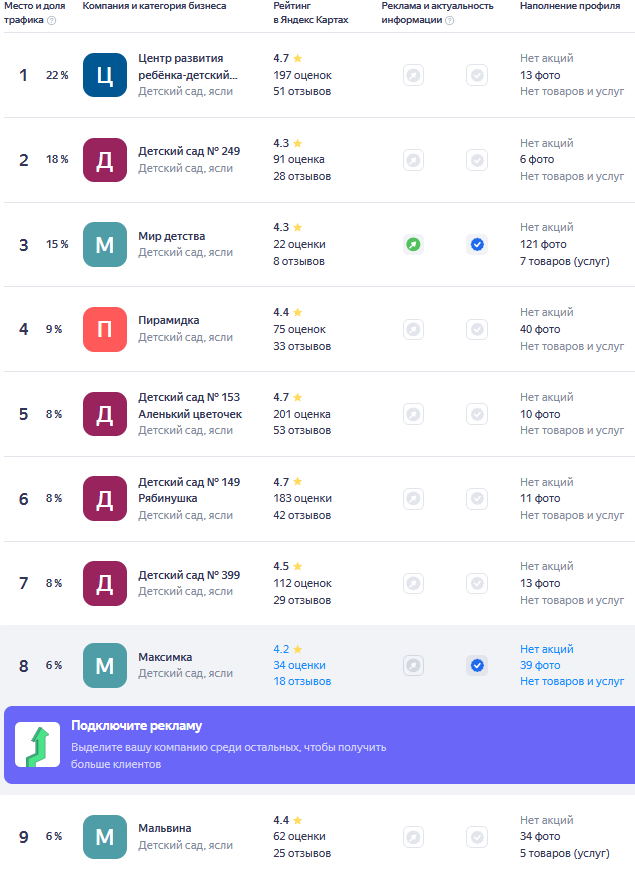The image size is (635, 870).
Task: Click '197 оценок' in the first row
Action: point(302,75)
